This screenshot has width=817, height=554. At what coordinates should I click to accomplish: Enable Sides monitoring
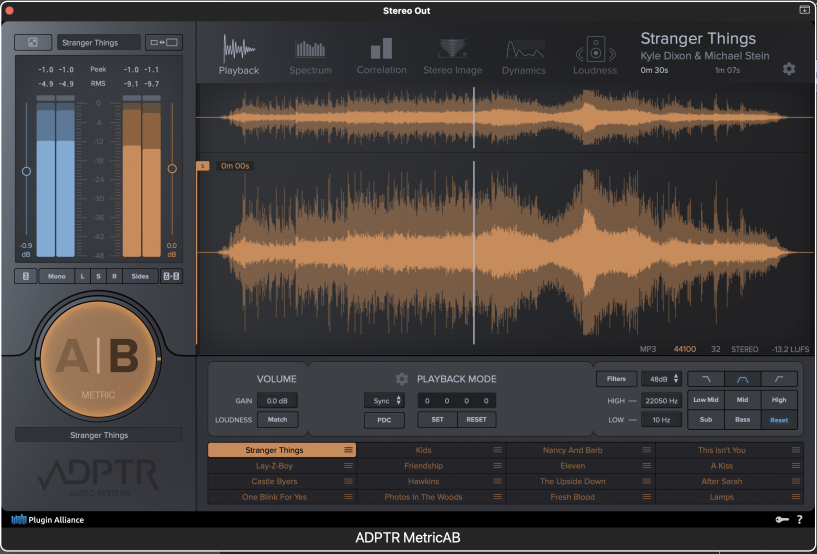140,276
